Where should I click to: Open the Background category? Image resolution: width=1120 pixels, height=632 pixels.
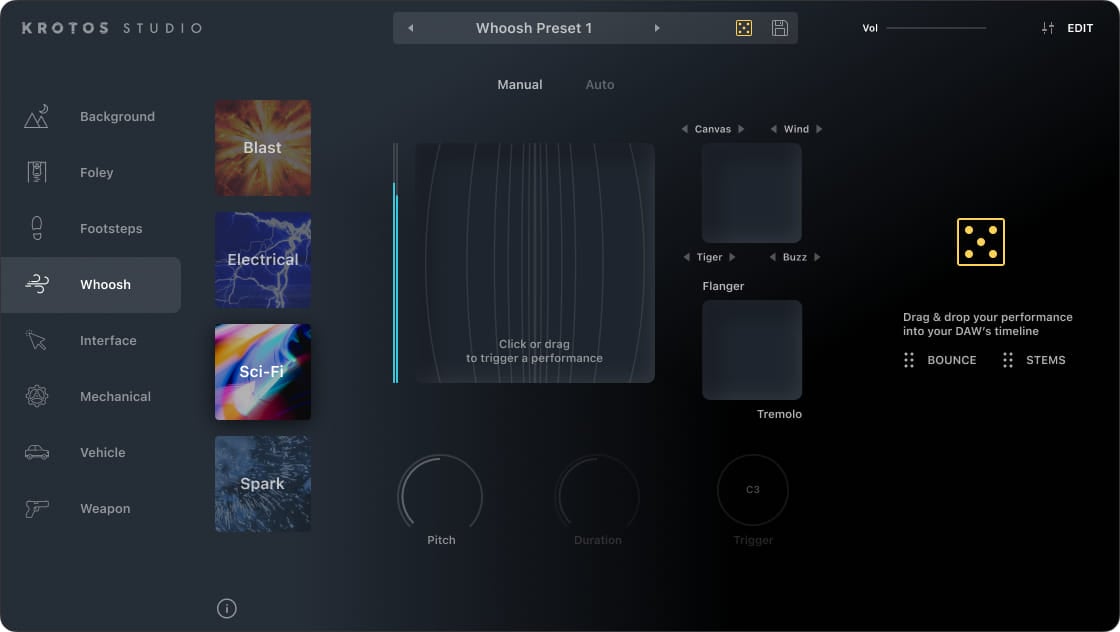click(117, 116)
